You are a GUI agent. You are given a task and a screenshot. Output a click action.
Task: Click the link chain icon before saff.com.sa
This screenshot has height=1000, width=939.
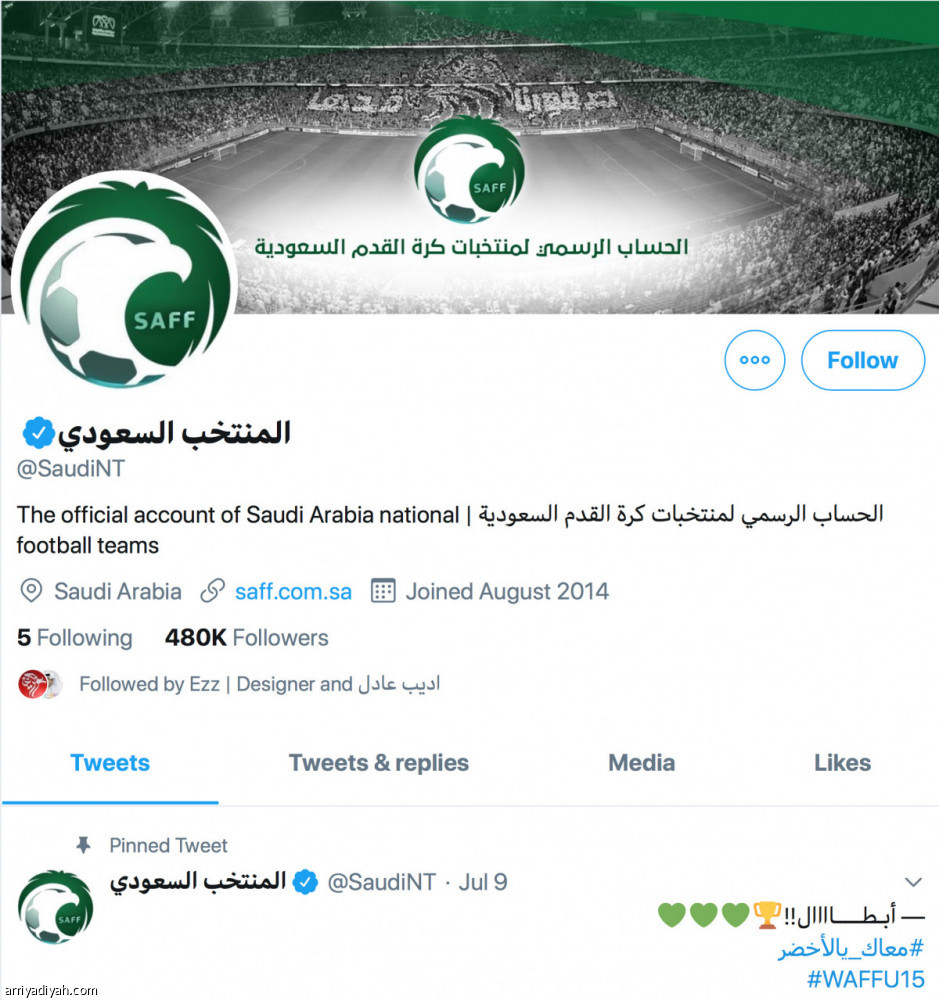pos(212,591)
